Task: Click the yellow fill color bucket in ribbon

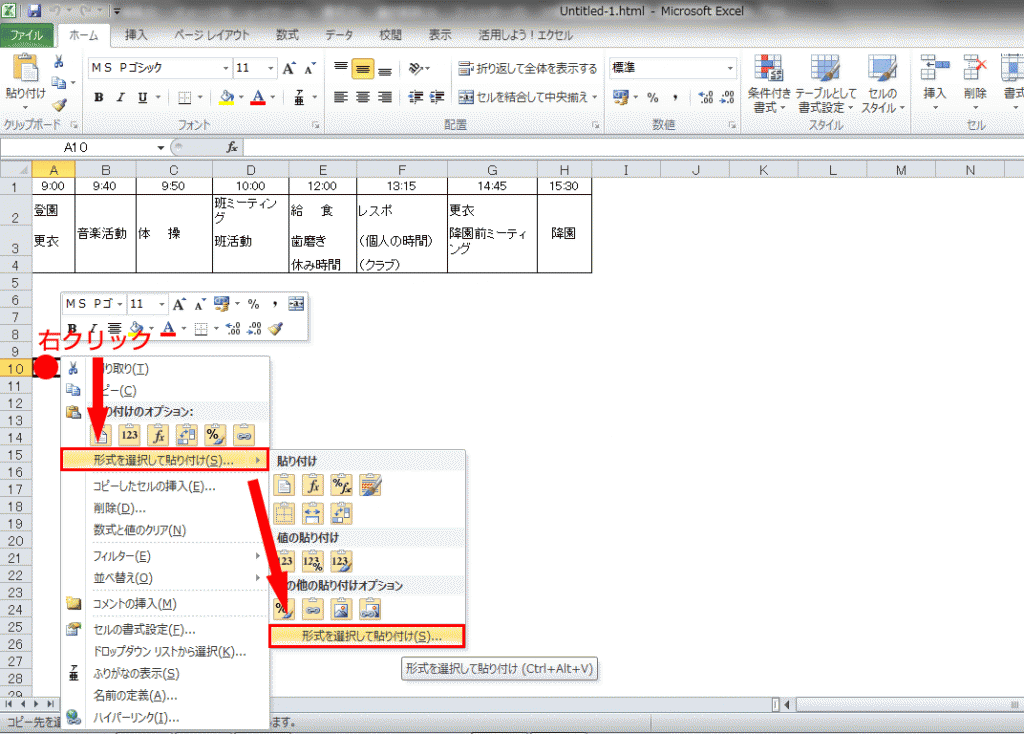Action: tap(226, 98)
